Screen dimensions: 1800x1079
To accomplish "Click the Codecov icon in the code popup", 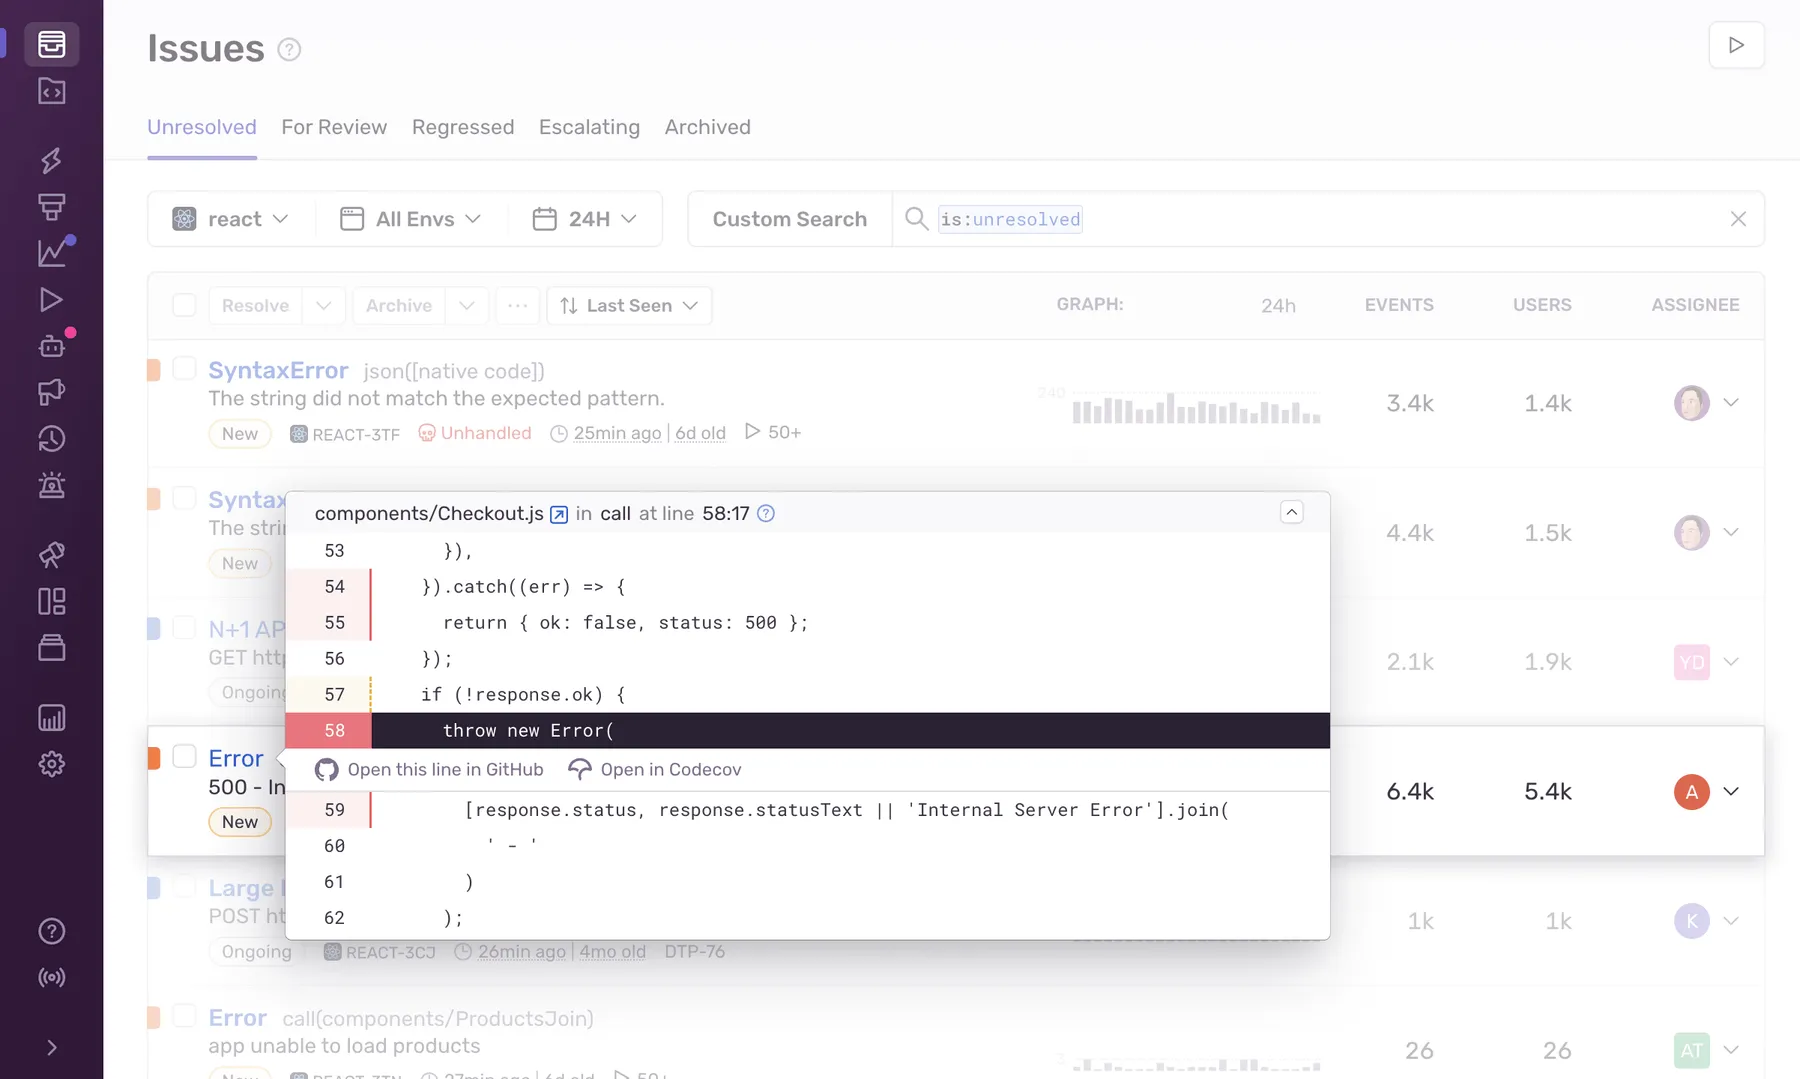I will click(x=579, y=769).
